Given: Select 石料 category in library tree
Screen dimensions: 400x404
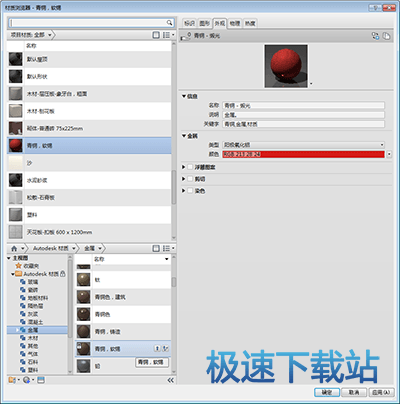Looking at the screenshot, I should pos(33,362).
